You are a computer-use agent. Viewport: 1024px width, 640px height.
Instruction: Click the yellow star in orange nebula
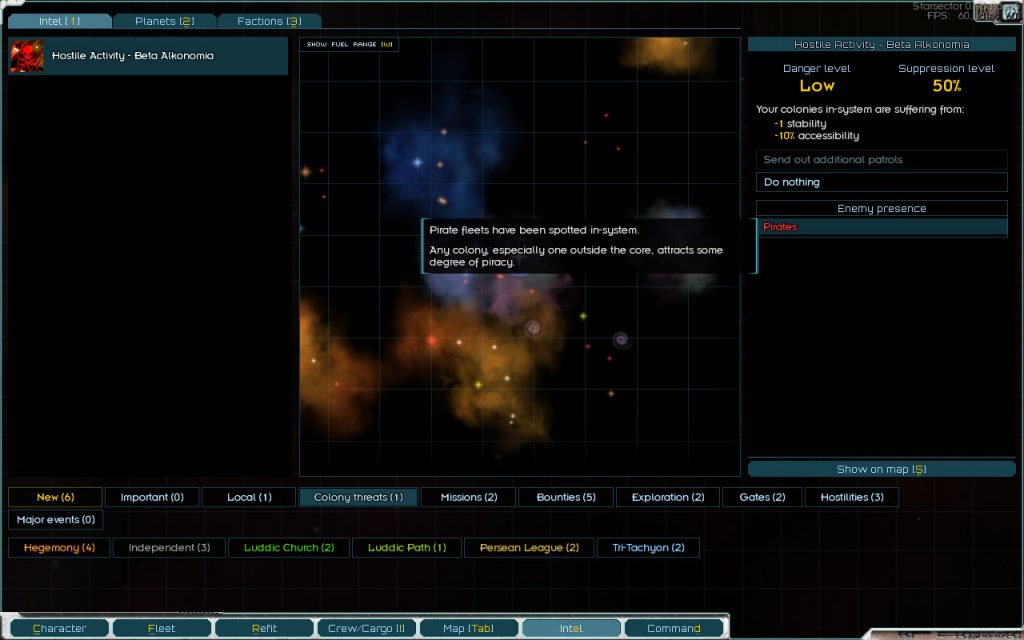pyautogui.click(x=478, y=385)
